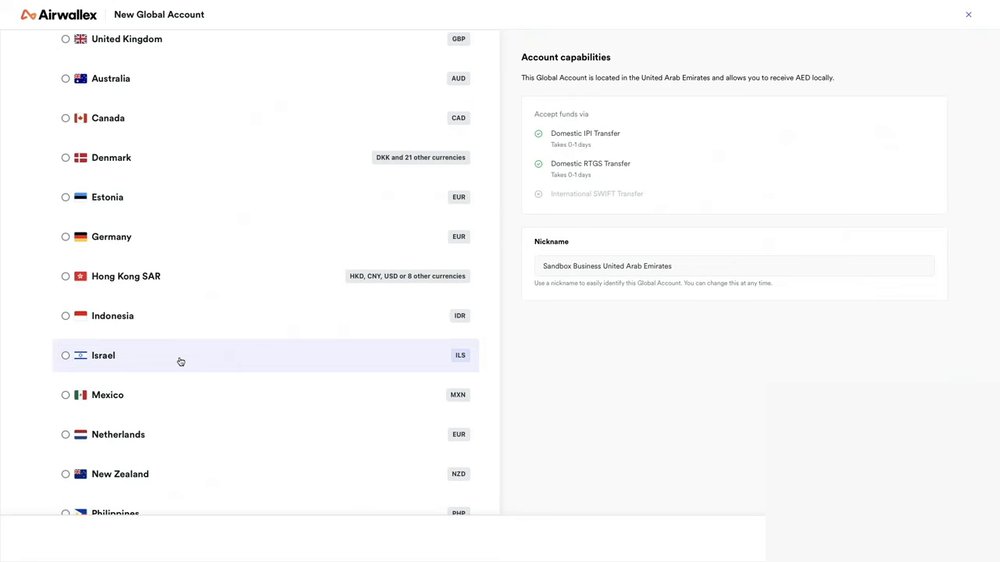Click the Mexico flag icon

click(80, 395)
